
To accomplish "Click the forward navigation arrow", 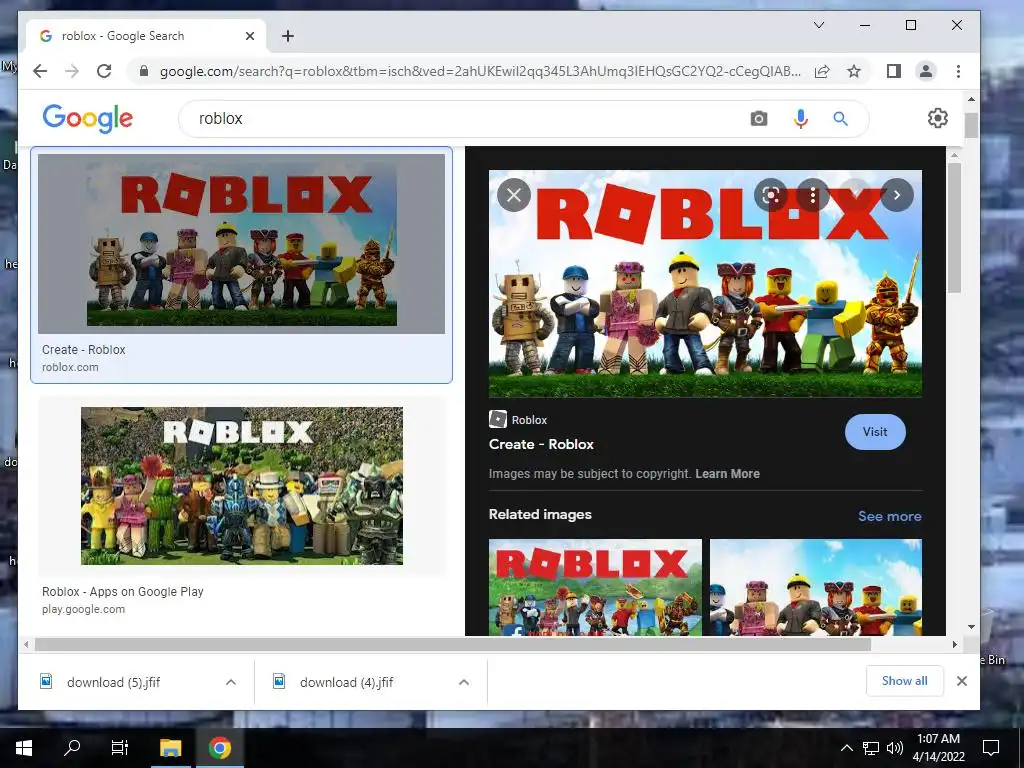I will pyautogui.click(x=72, y=71).
